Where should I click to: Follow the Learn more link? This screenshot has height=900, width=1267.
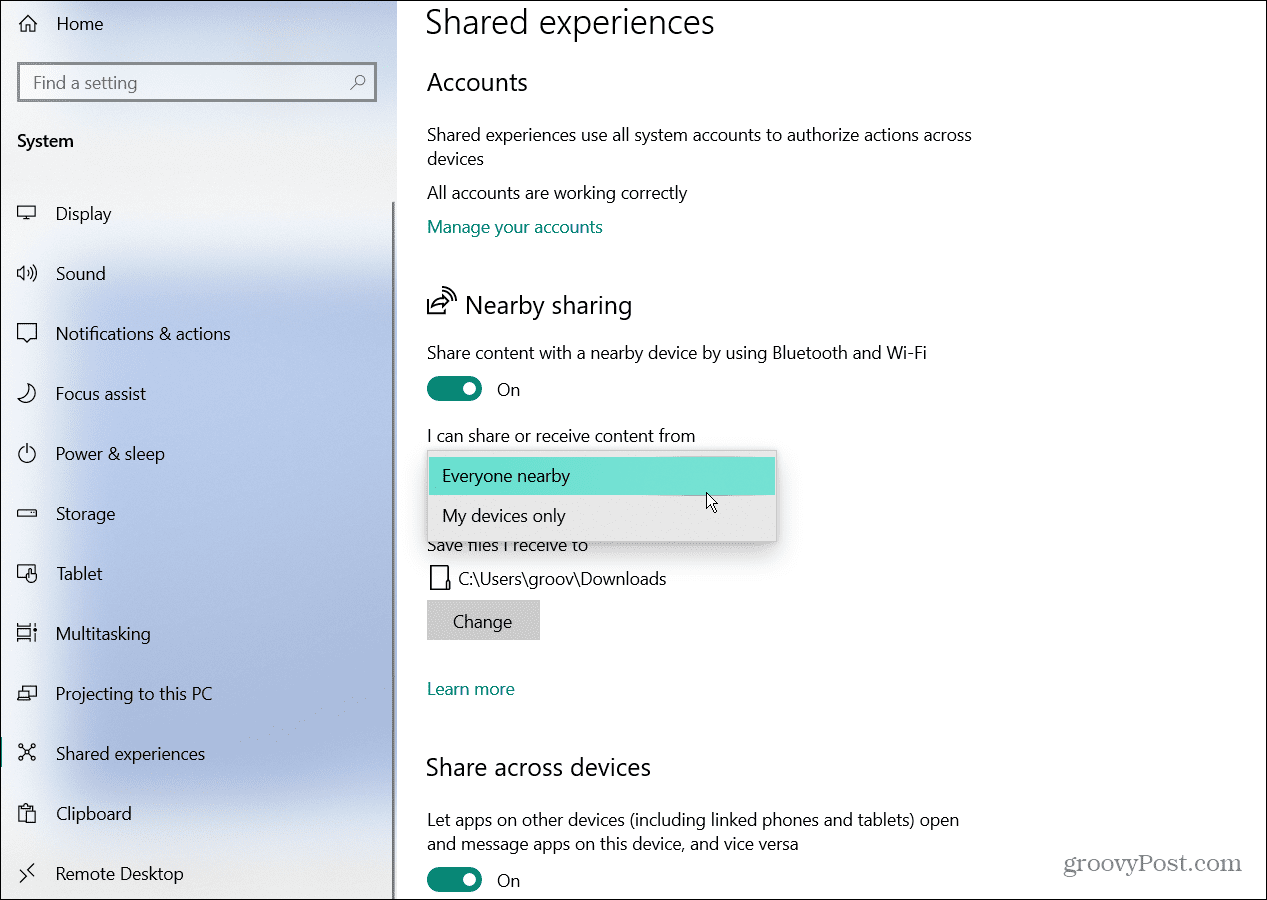(470, 689)
